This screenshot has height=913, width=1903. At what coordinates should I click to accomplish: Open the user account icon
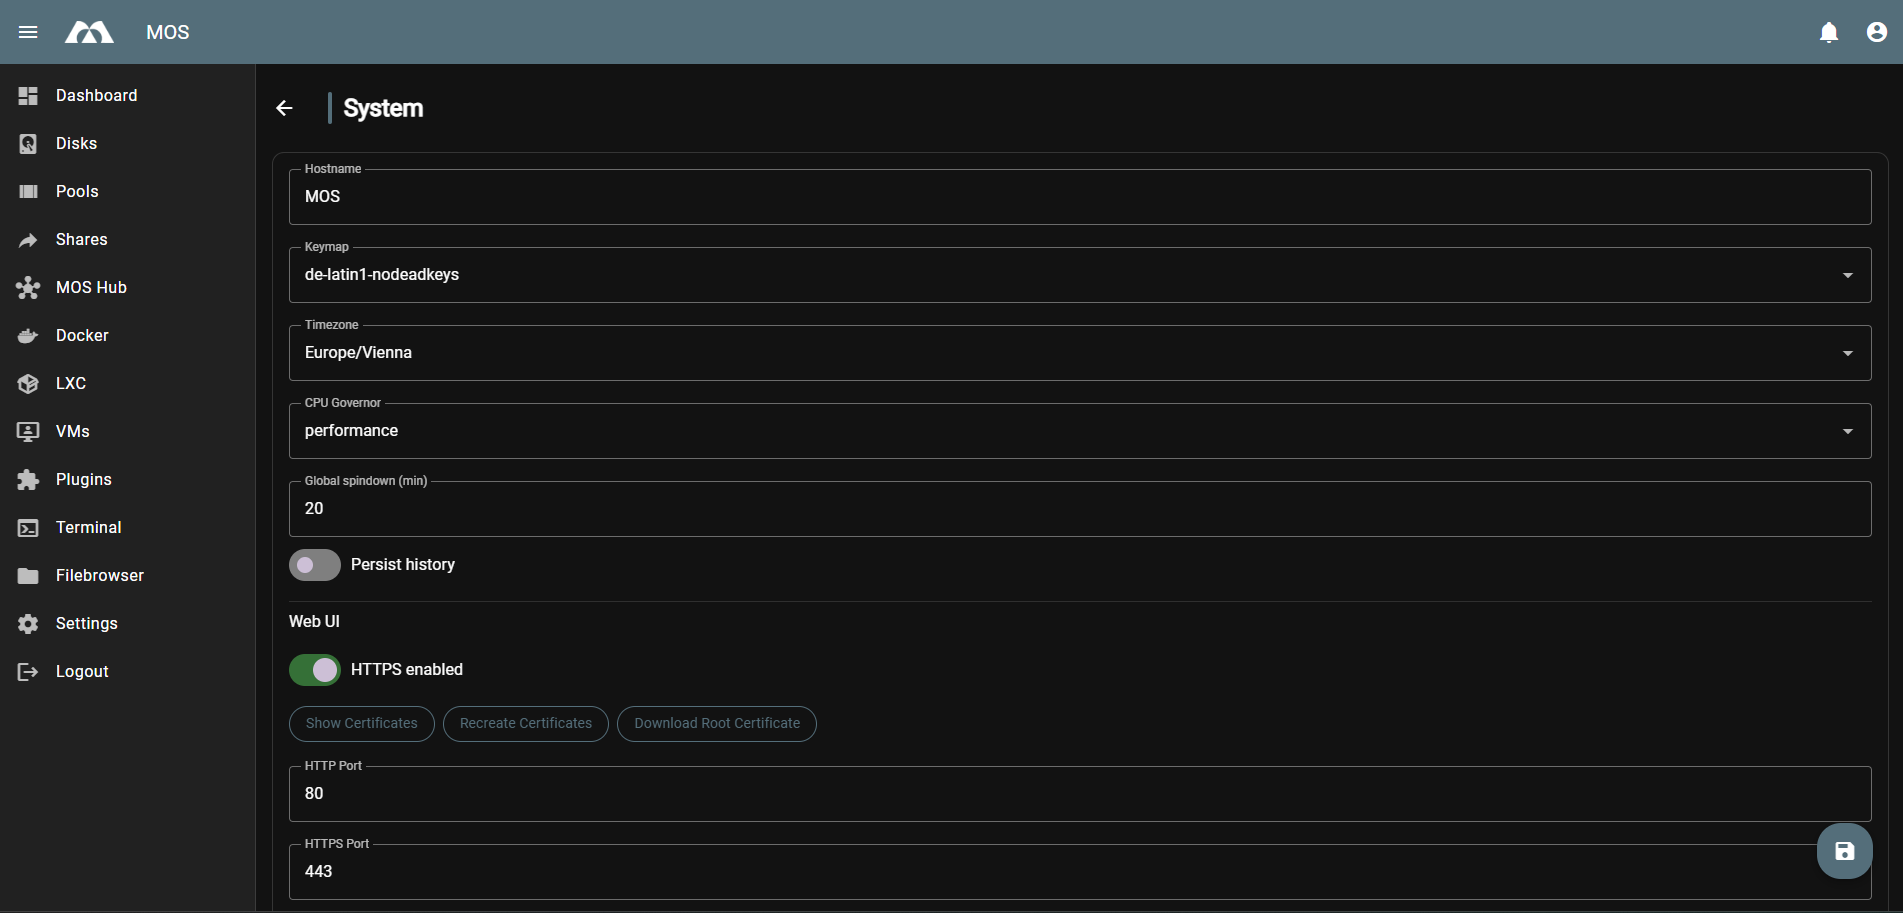pyautogui.click(x=1876, y=32)
